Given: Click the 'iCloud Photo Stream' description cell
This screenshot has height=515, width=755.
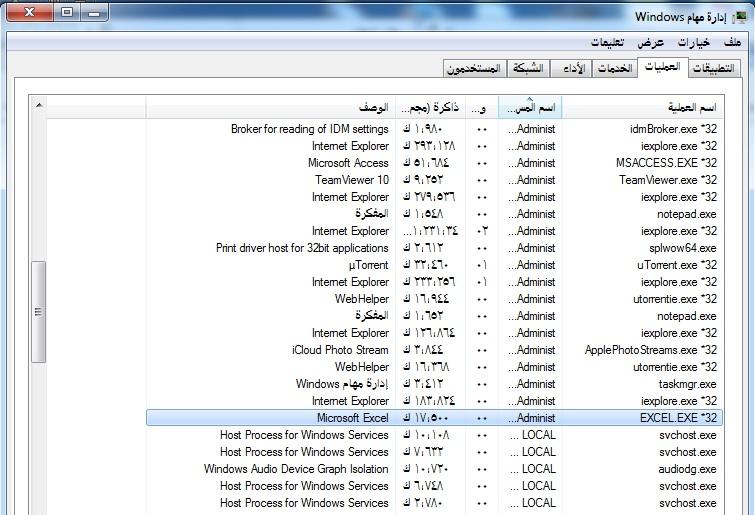Looking at the screenshot, I should [340, 350].
